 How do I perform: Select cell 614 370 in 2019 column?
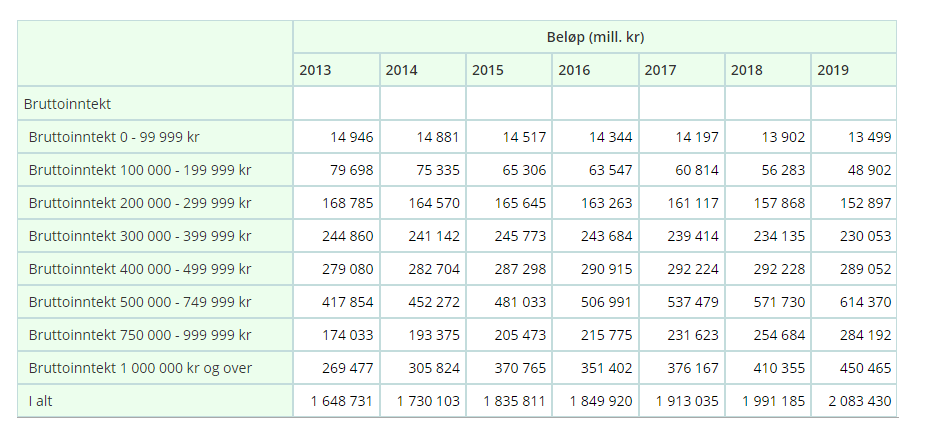[867, 302]
